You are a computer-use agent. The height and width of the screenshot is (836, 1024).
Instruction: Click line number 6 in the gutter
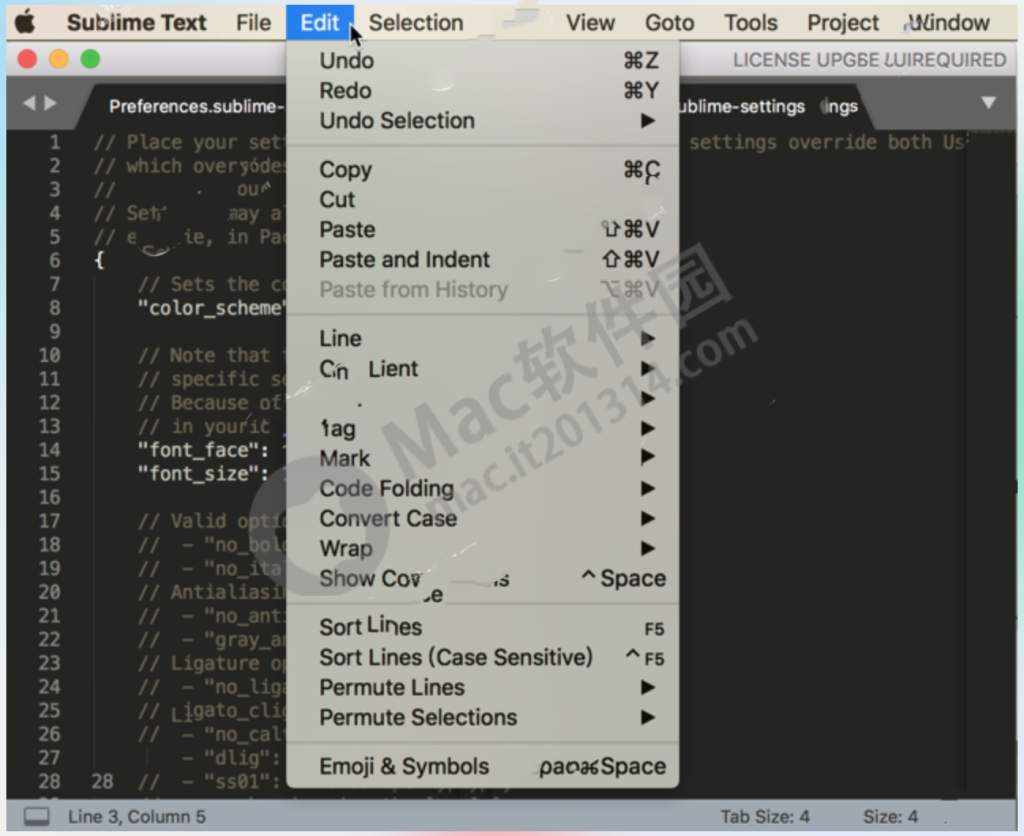pos(55,261)
